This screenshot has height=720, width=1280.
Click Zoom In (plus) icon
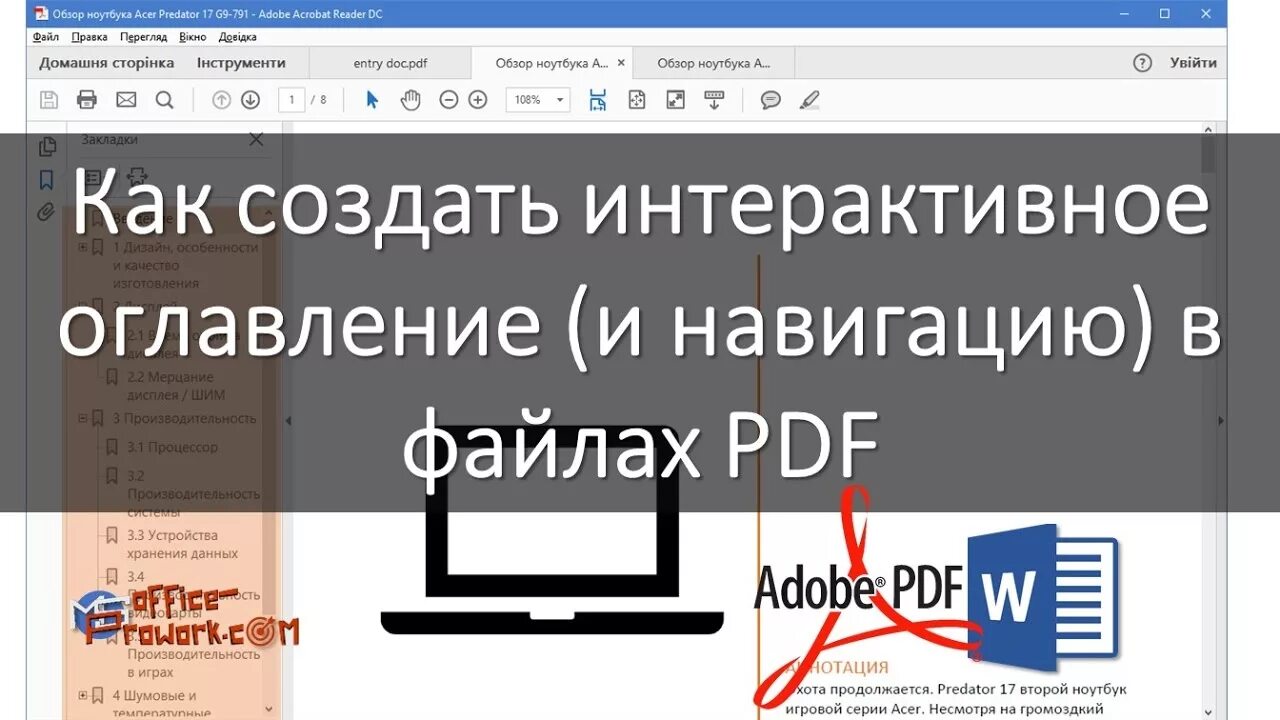pyautogui.click(x=477, y=99)
